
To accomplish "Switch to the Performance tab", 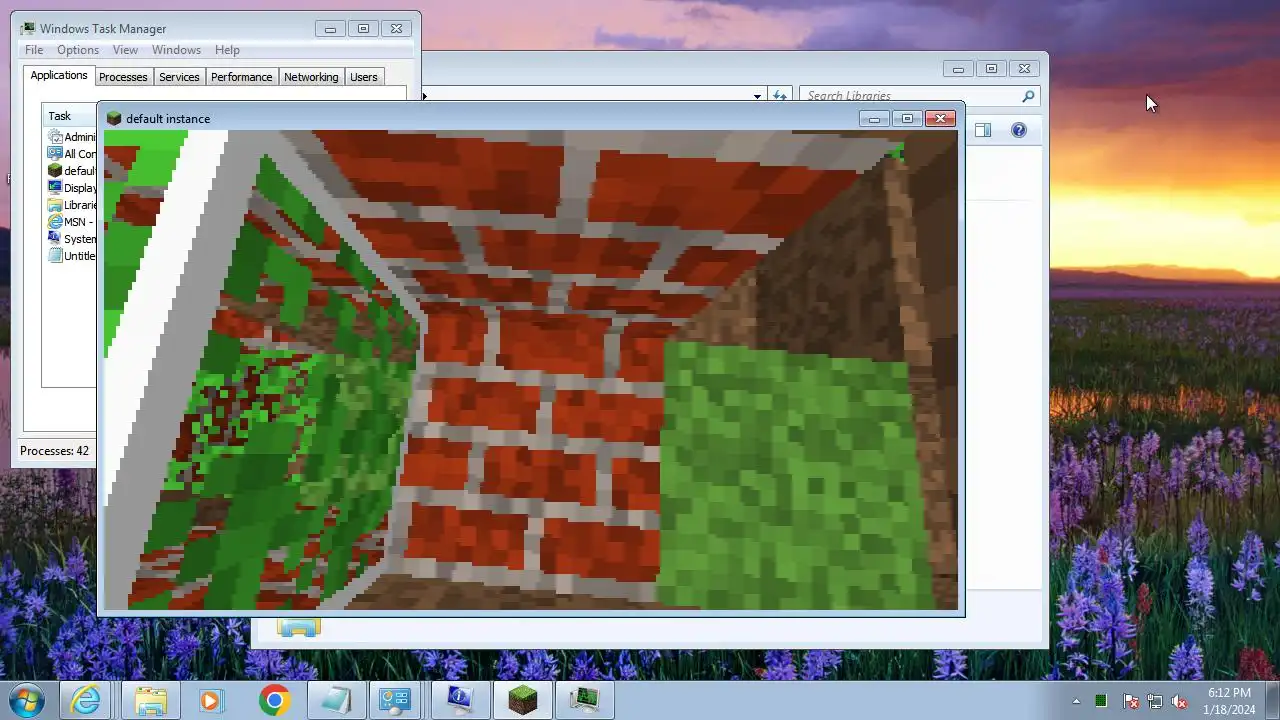I will pos(241,77).
